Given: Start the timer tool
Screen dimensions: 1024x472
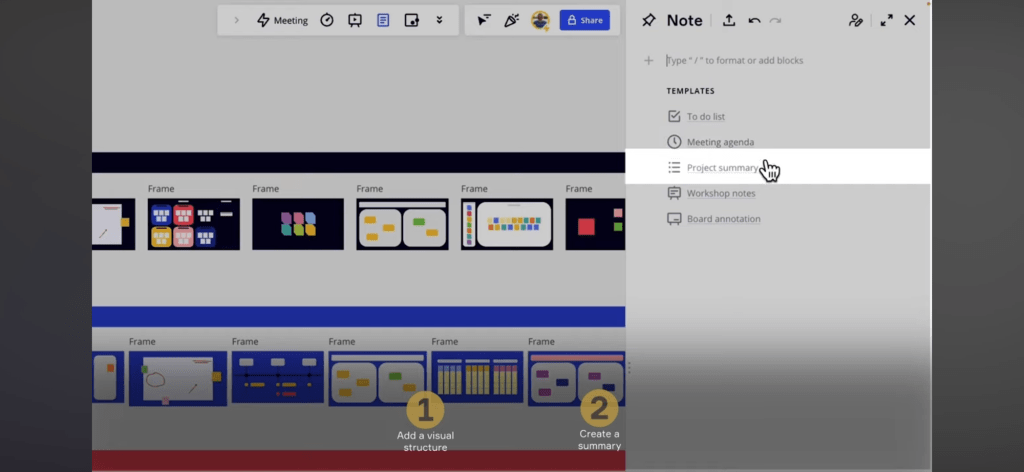Looking at the screenshot, I should 327,20.
